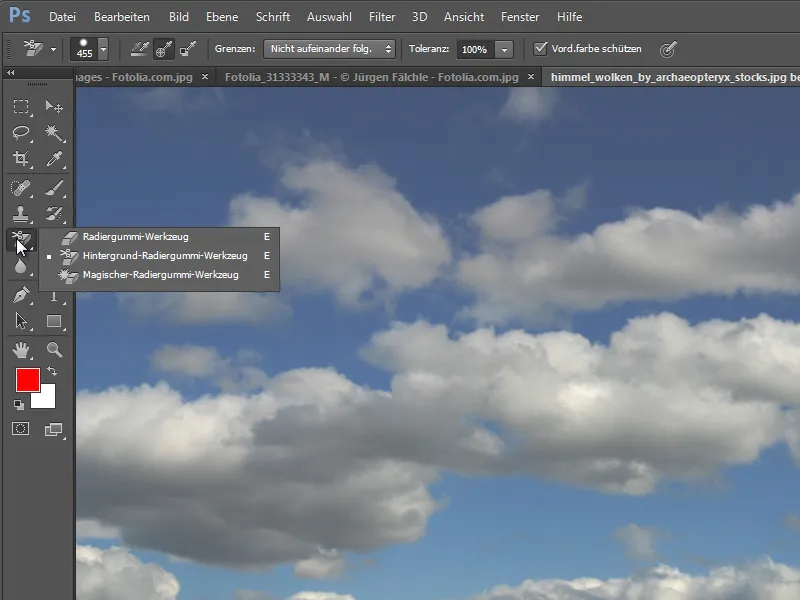Open the Datei menu

coord(62,17)
